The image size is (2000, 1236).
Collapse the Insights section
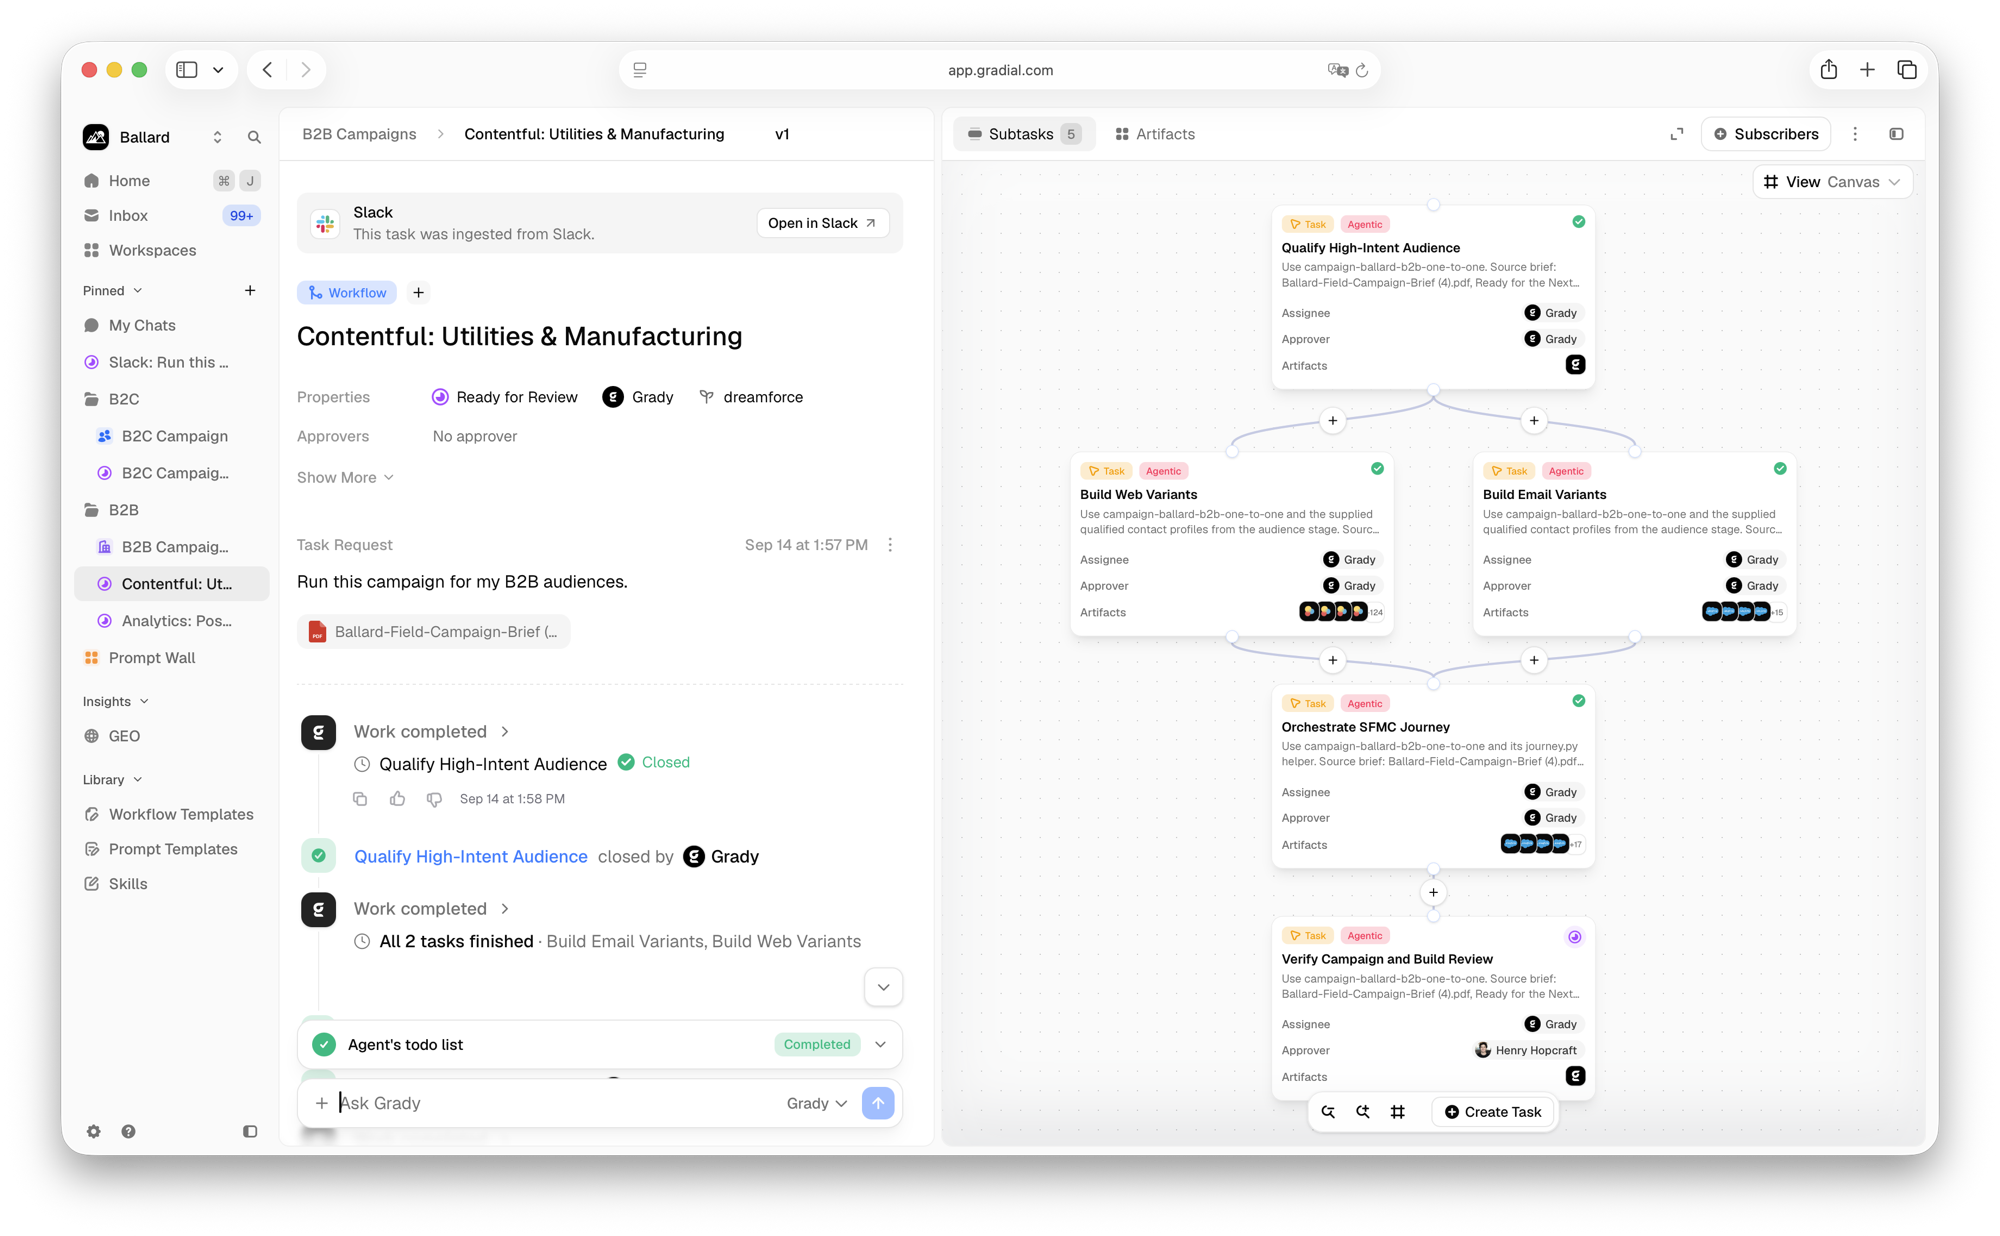pos(116,701)
